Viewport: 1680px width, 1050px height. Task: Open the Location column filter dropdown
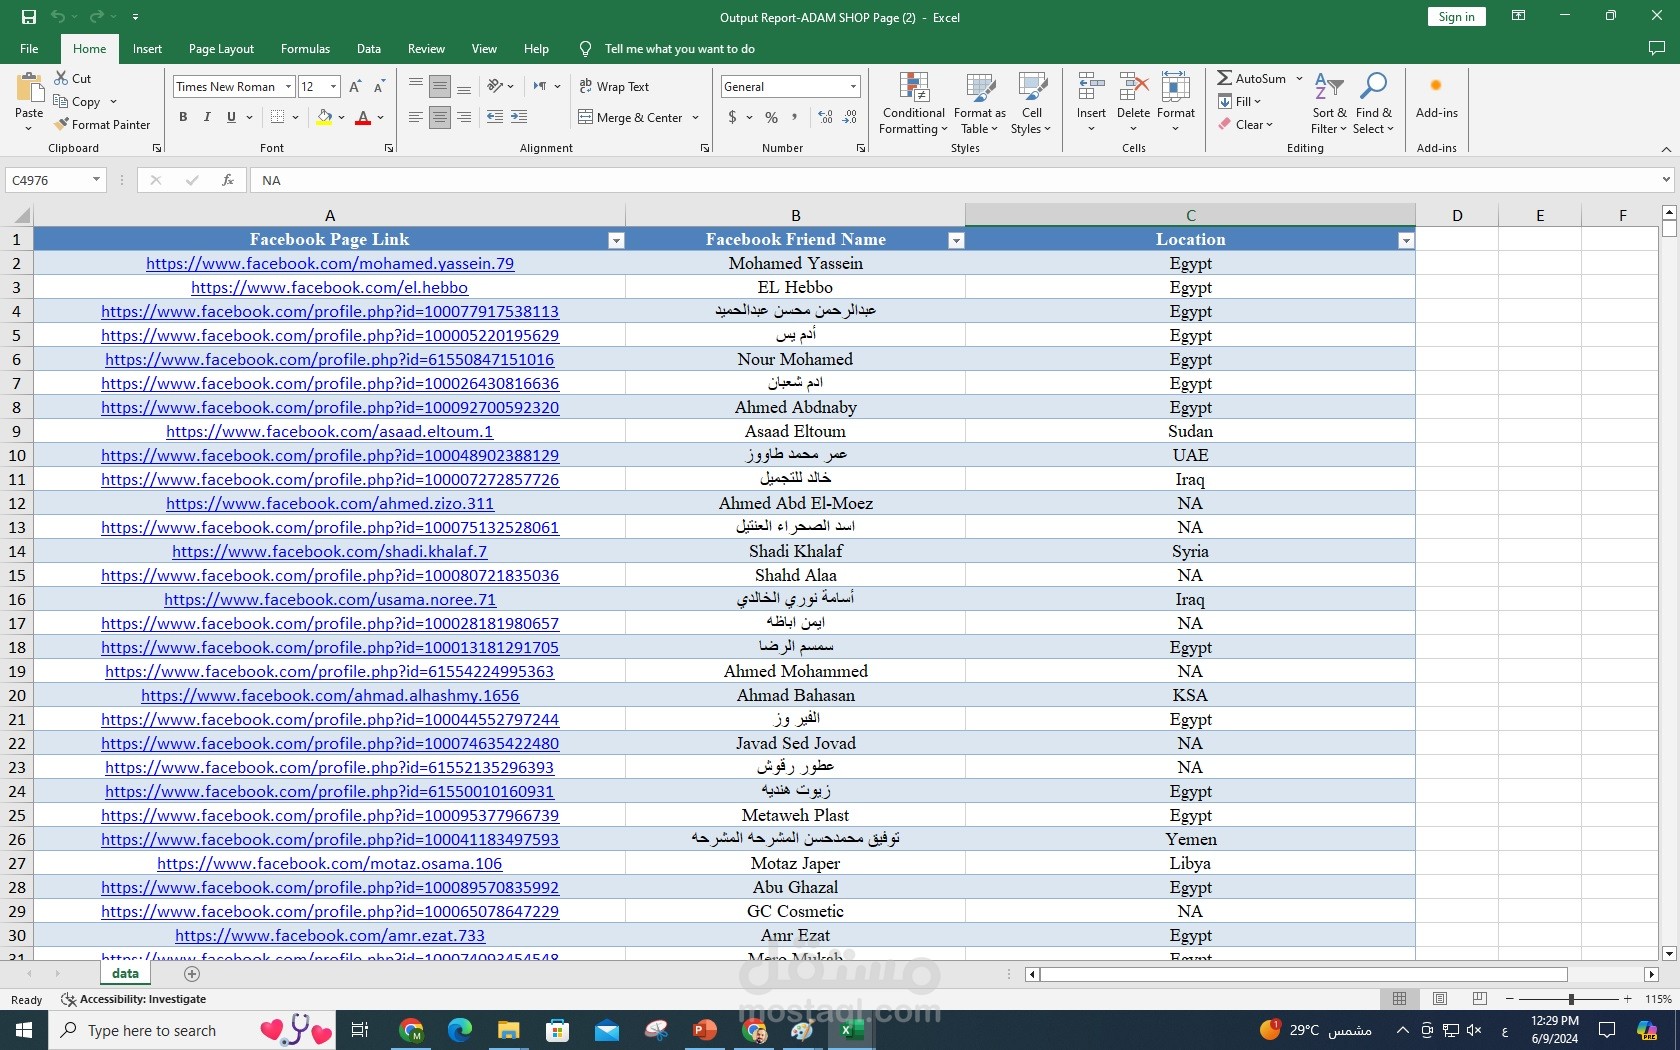1406,240
